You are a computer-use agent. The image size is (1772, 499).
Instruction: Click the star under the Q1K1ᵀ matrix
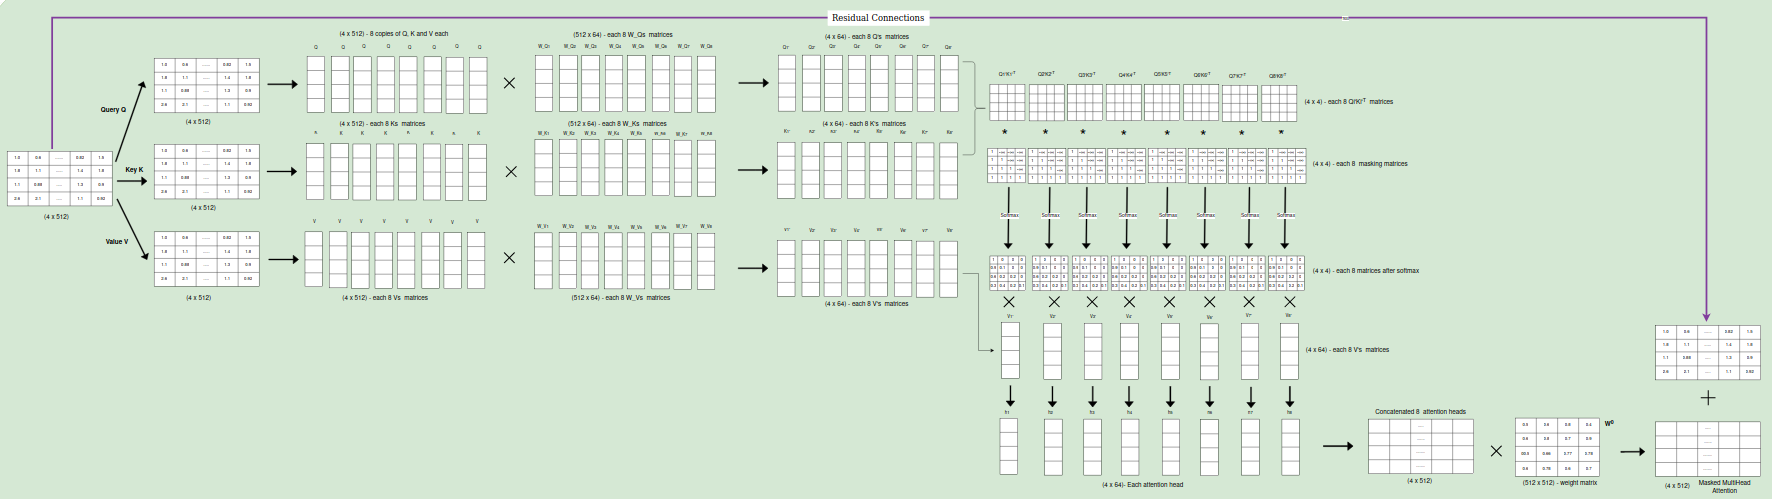pyautogui.click(x=1005, y=132)
